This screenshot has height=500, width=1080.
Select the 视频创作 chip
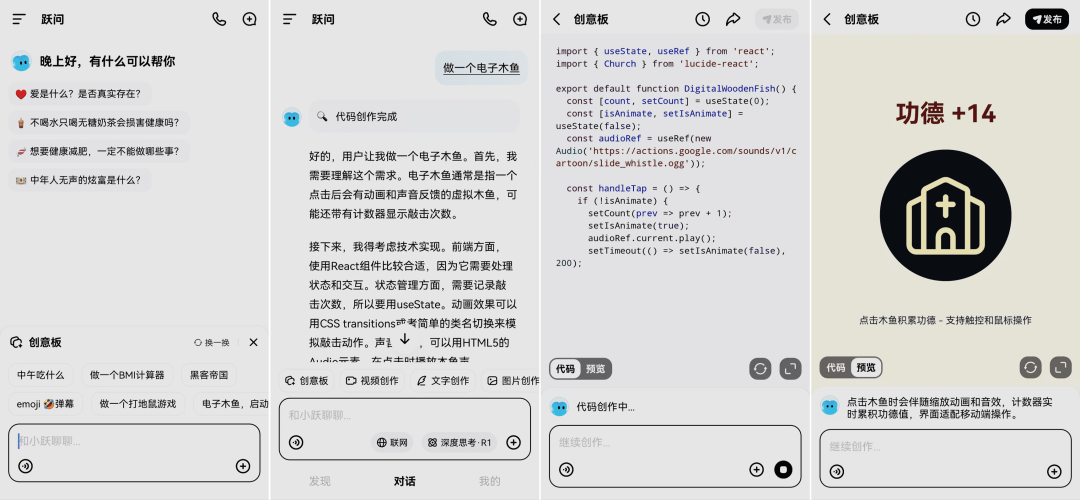pyautogui.click(x=372, y=381)
